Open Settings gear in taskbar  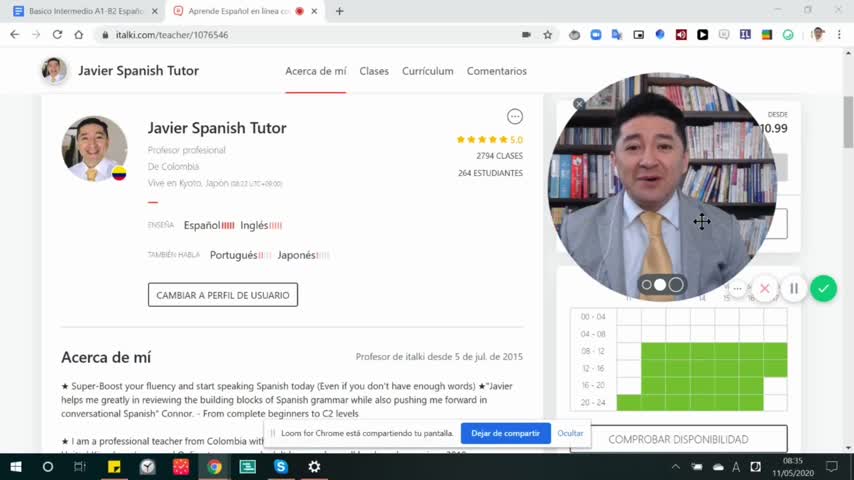(314, 467)
